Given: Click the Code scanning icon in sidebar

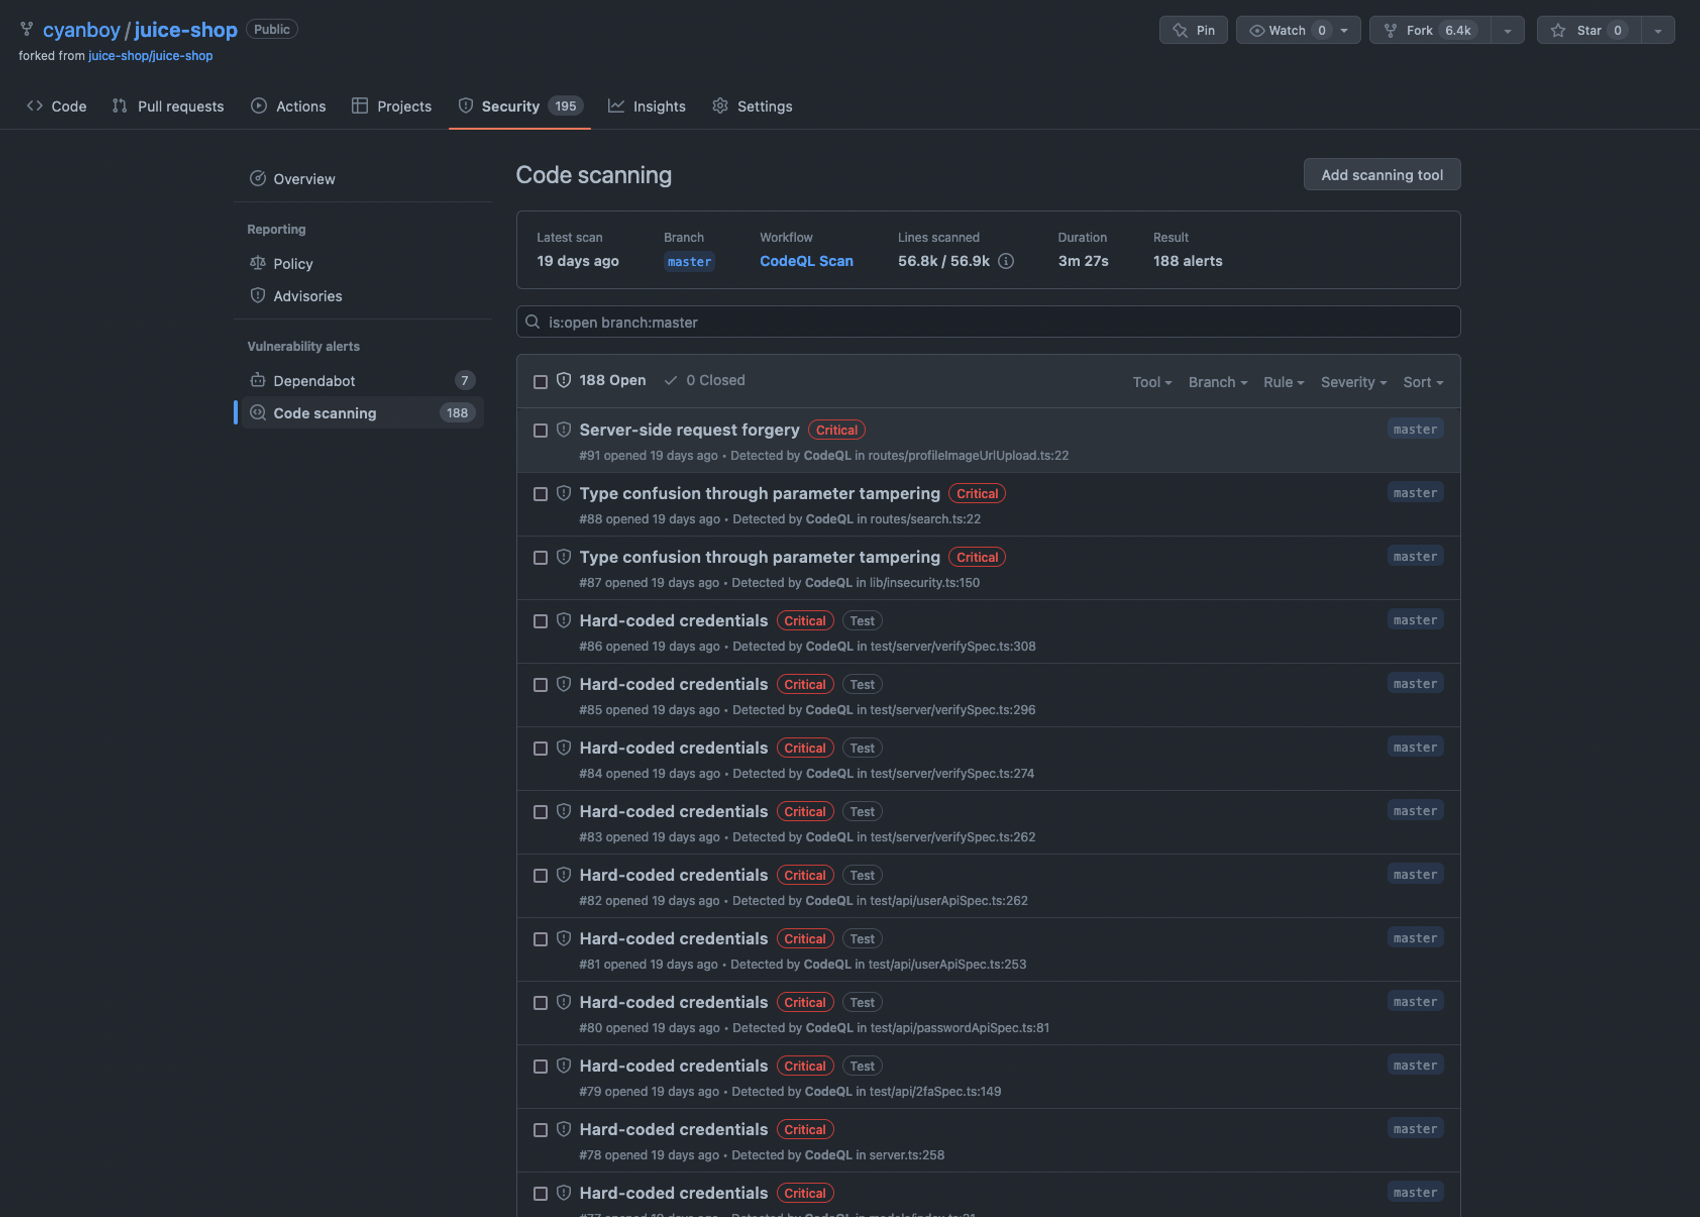Looking at the screenshot, I should coord(258,413).
